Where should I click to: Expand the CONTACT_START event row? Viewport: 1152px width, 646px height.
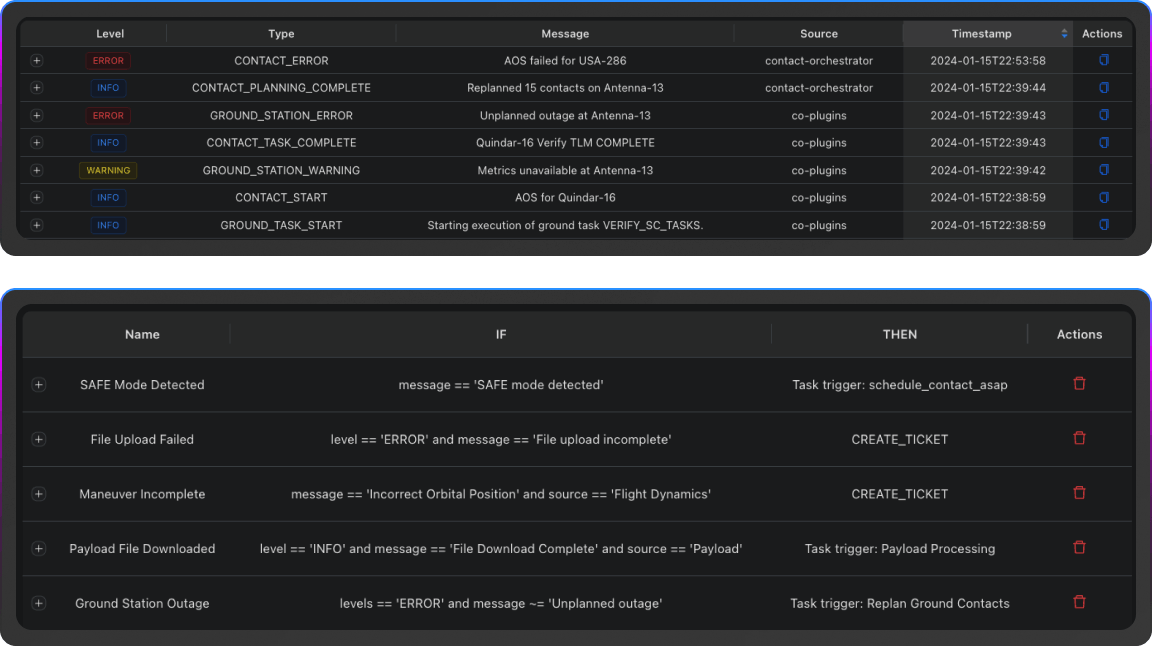click(x=37, y=198)
